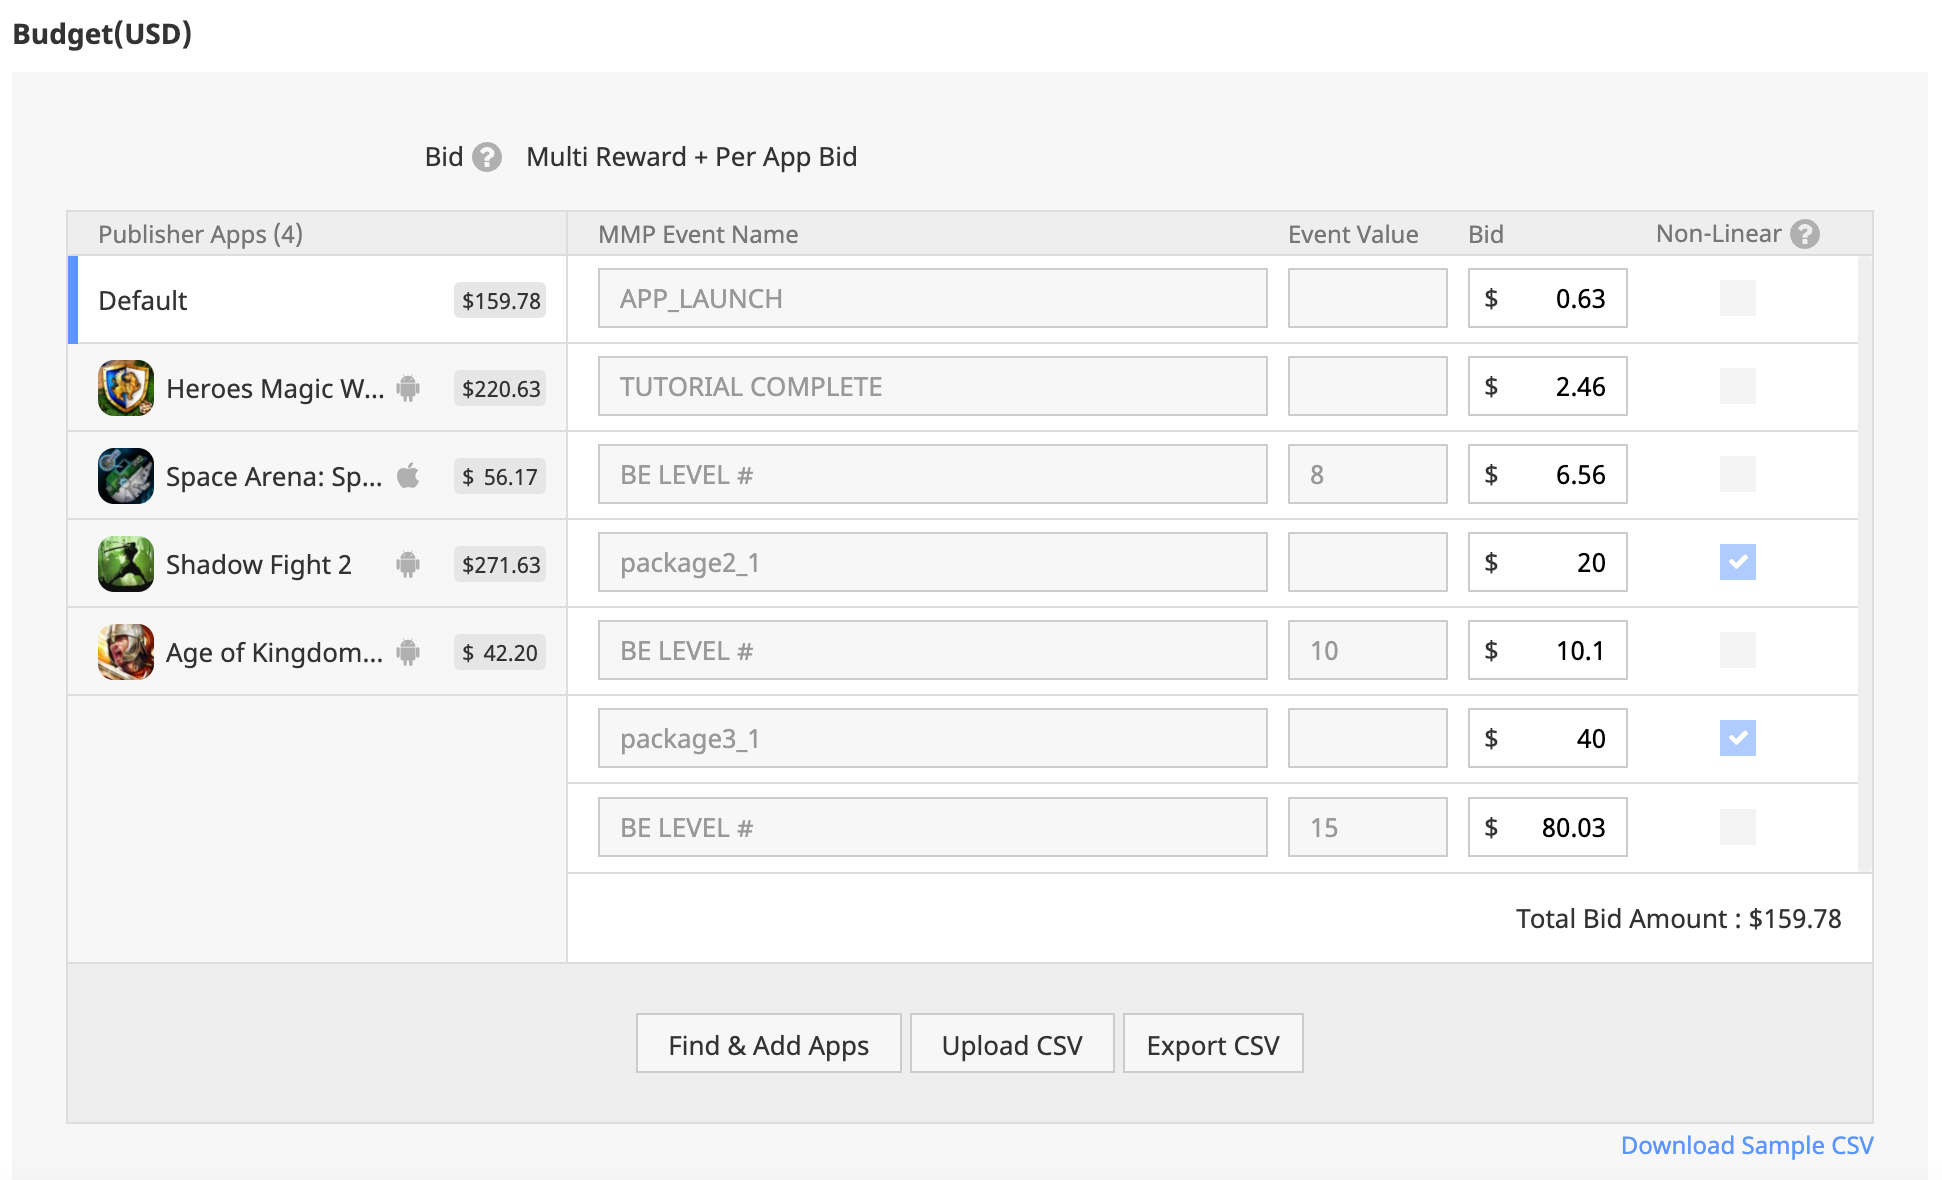Click the Upload CSV button
This screenshot has width=1942, height=1180.
1012,1044
